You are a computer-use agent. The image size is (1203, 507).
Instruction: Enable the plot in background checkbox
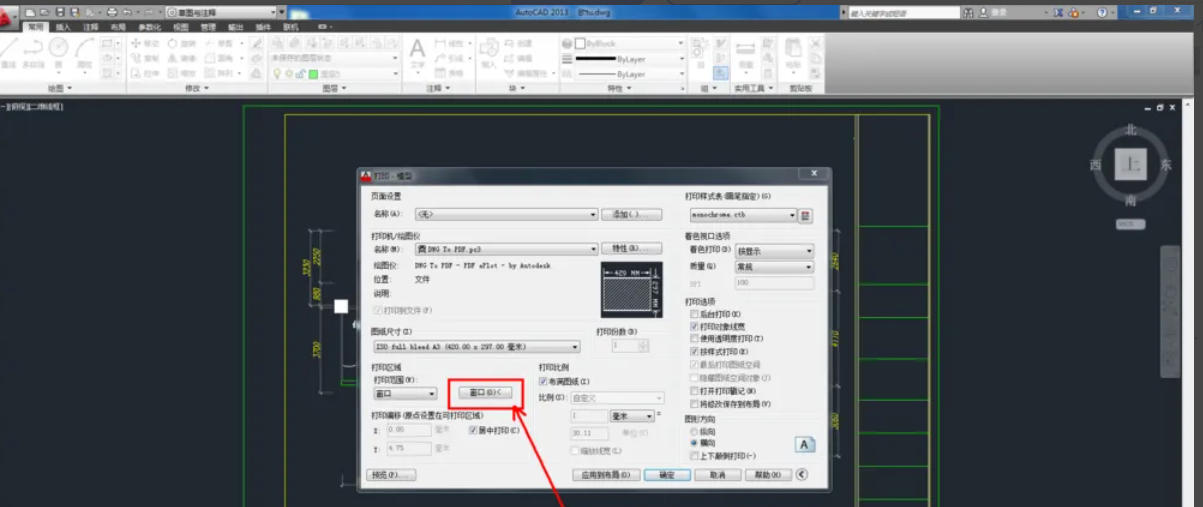pyautogui.click(x=695, y=314)
